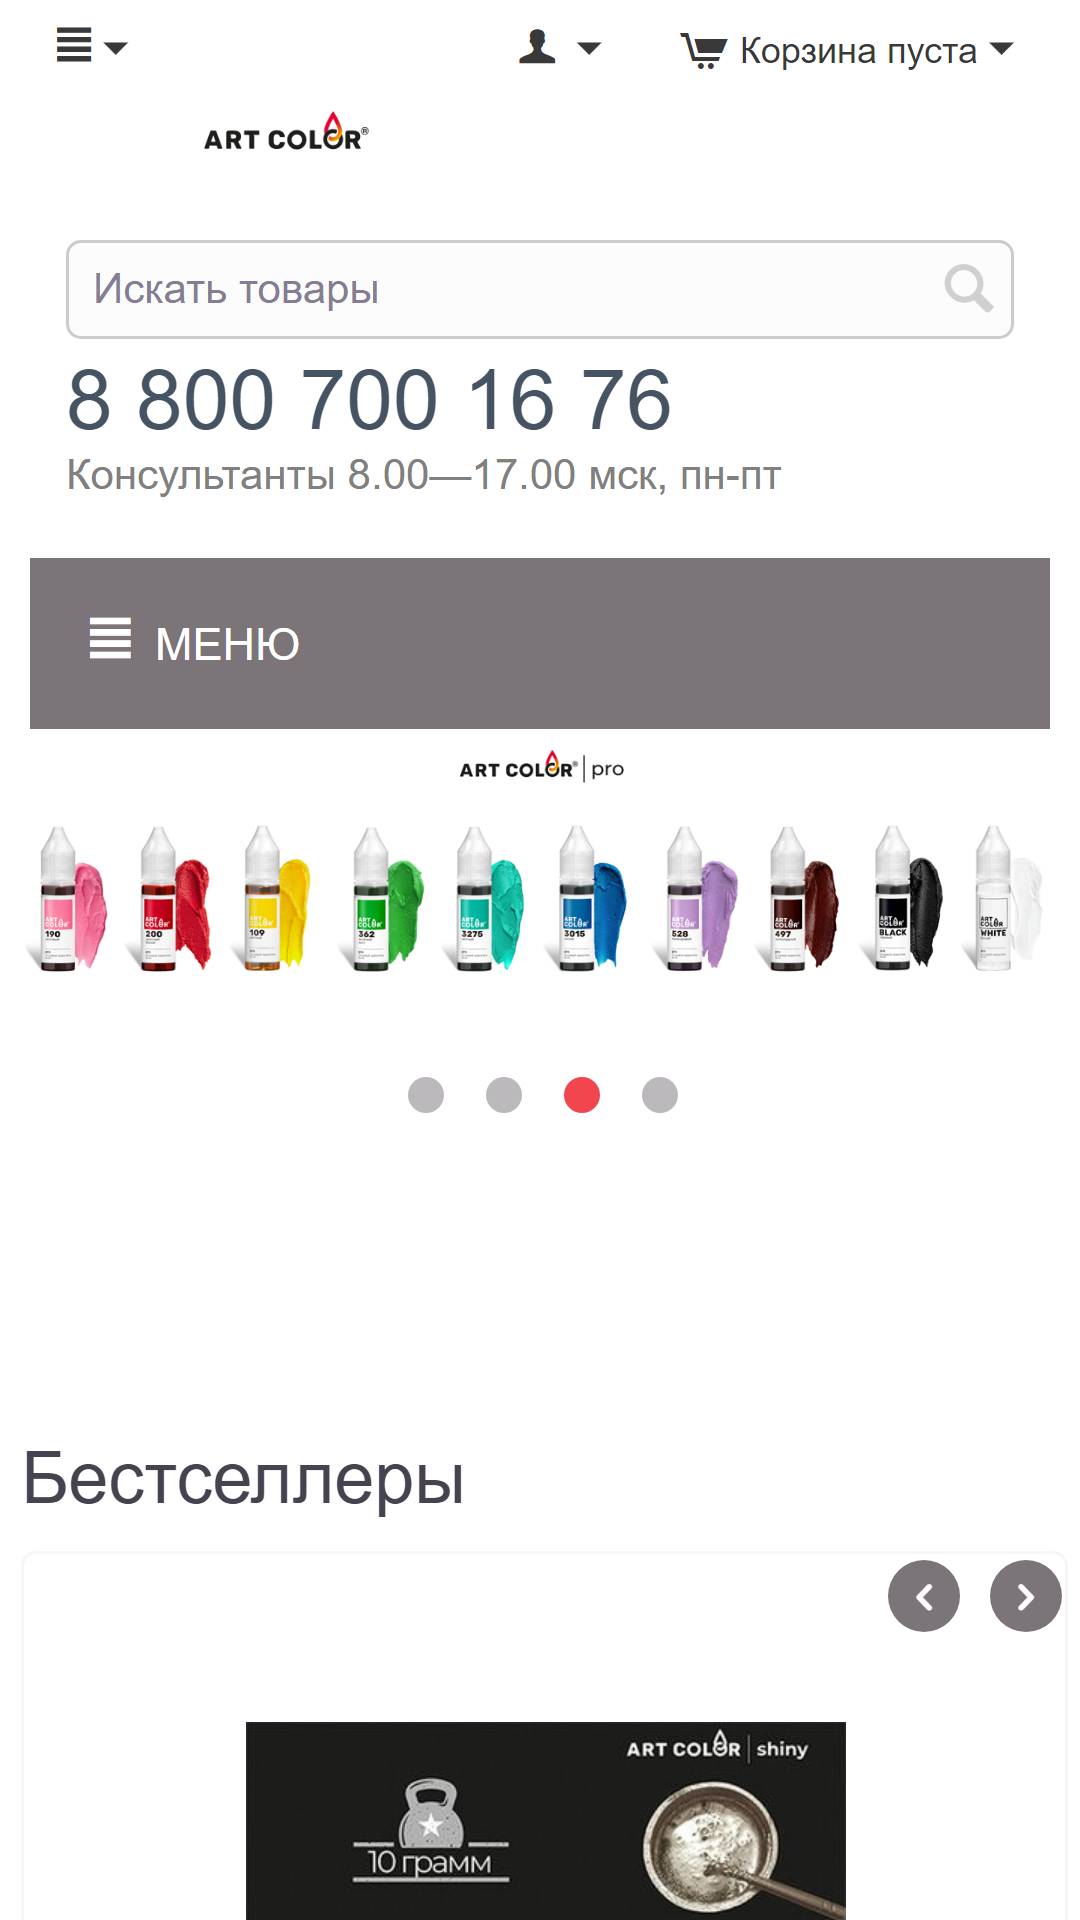
Task: Expand dropdown arrow beside the account icon
Action: [589, 48]
